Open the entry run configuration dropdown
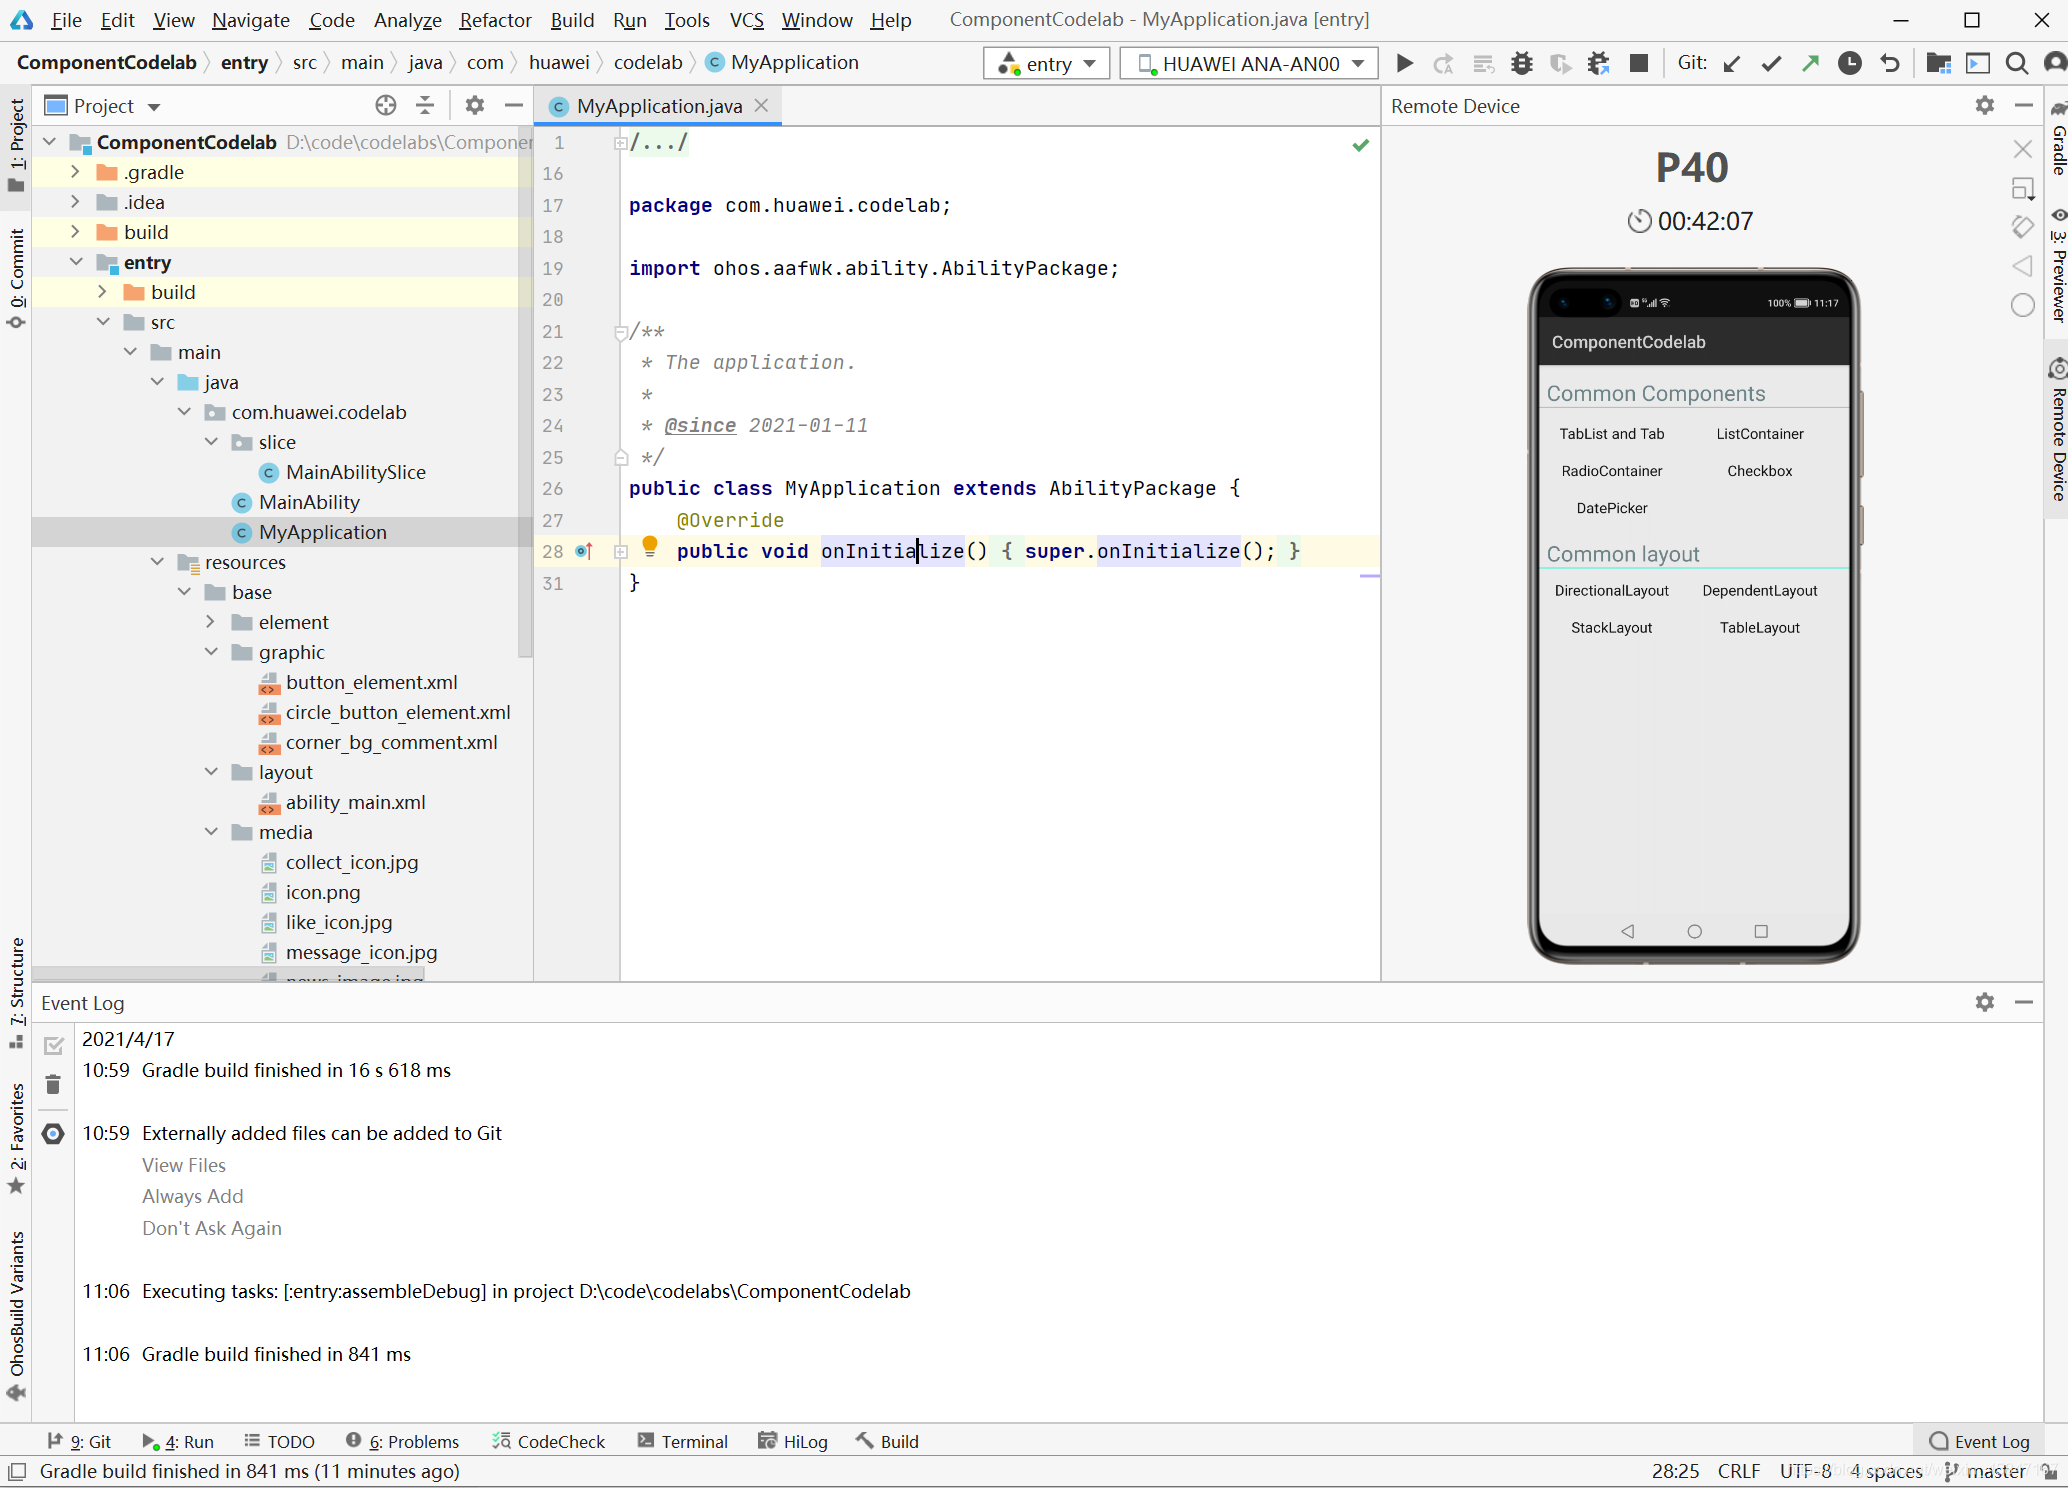The height and width of the screenshot is (1488, 2068). pyautogui.click(x=1046, y=64)
